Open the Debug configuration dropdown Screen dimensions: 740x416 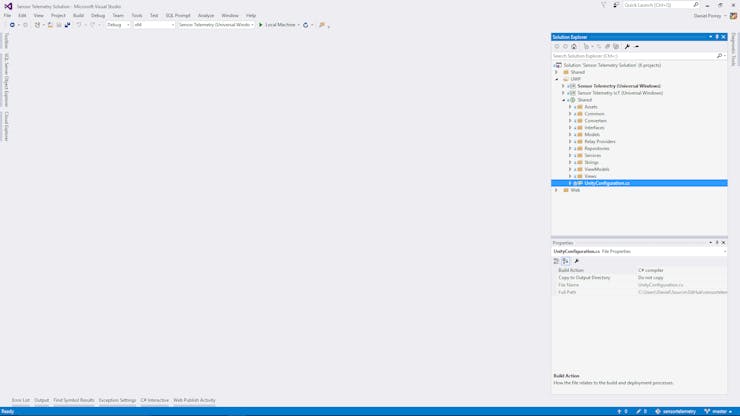coord(118,25)
